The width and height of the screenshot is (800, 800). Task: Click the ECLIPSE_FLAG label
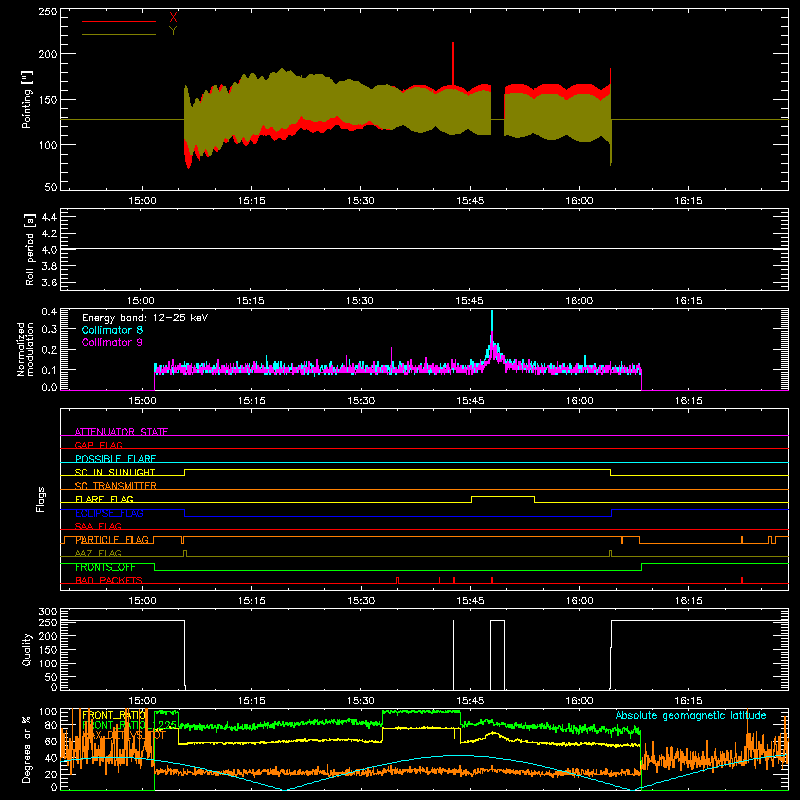click(x=109, y=513)
